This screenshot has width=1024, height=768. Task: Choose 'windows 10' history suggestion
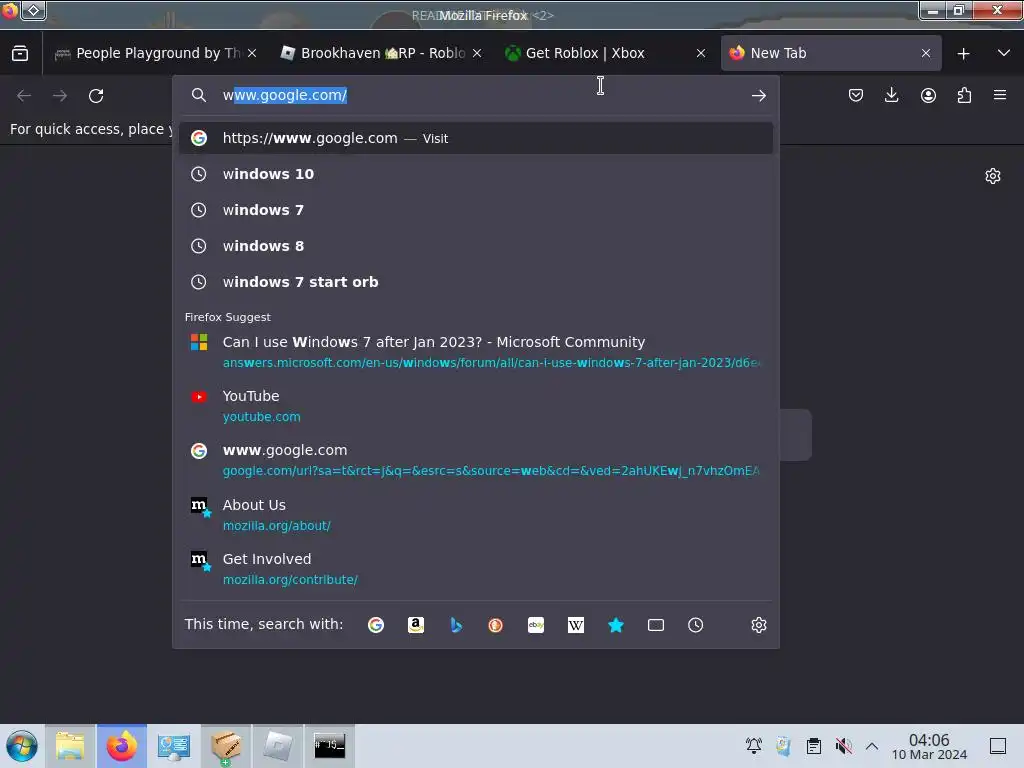click(x=475, y=174)
